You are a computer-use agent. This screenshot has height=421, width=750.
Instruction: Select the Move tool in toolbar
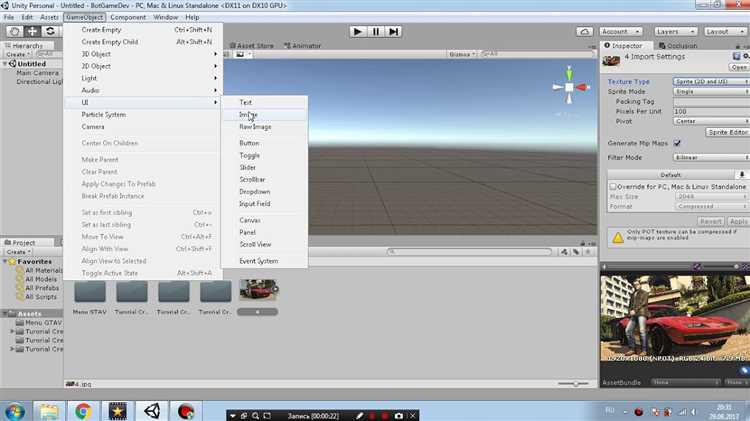[32, 32]
